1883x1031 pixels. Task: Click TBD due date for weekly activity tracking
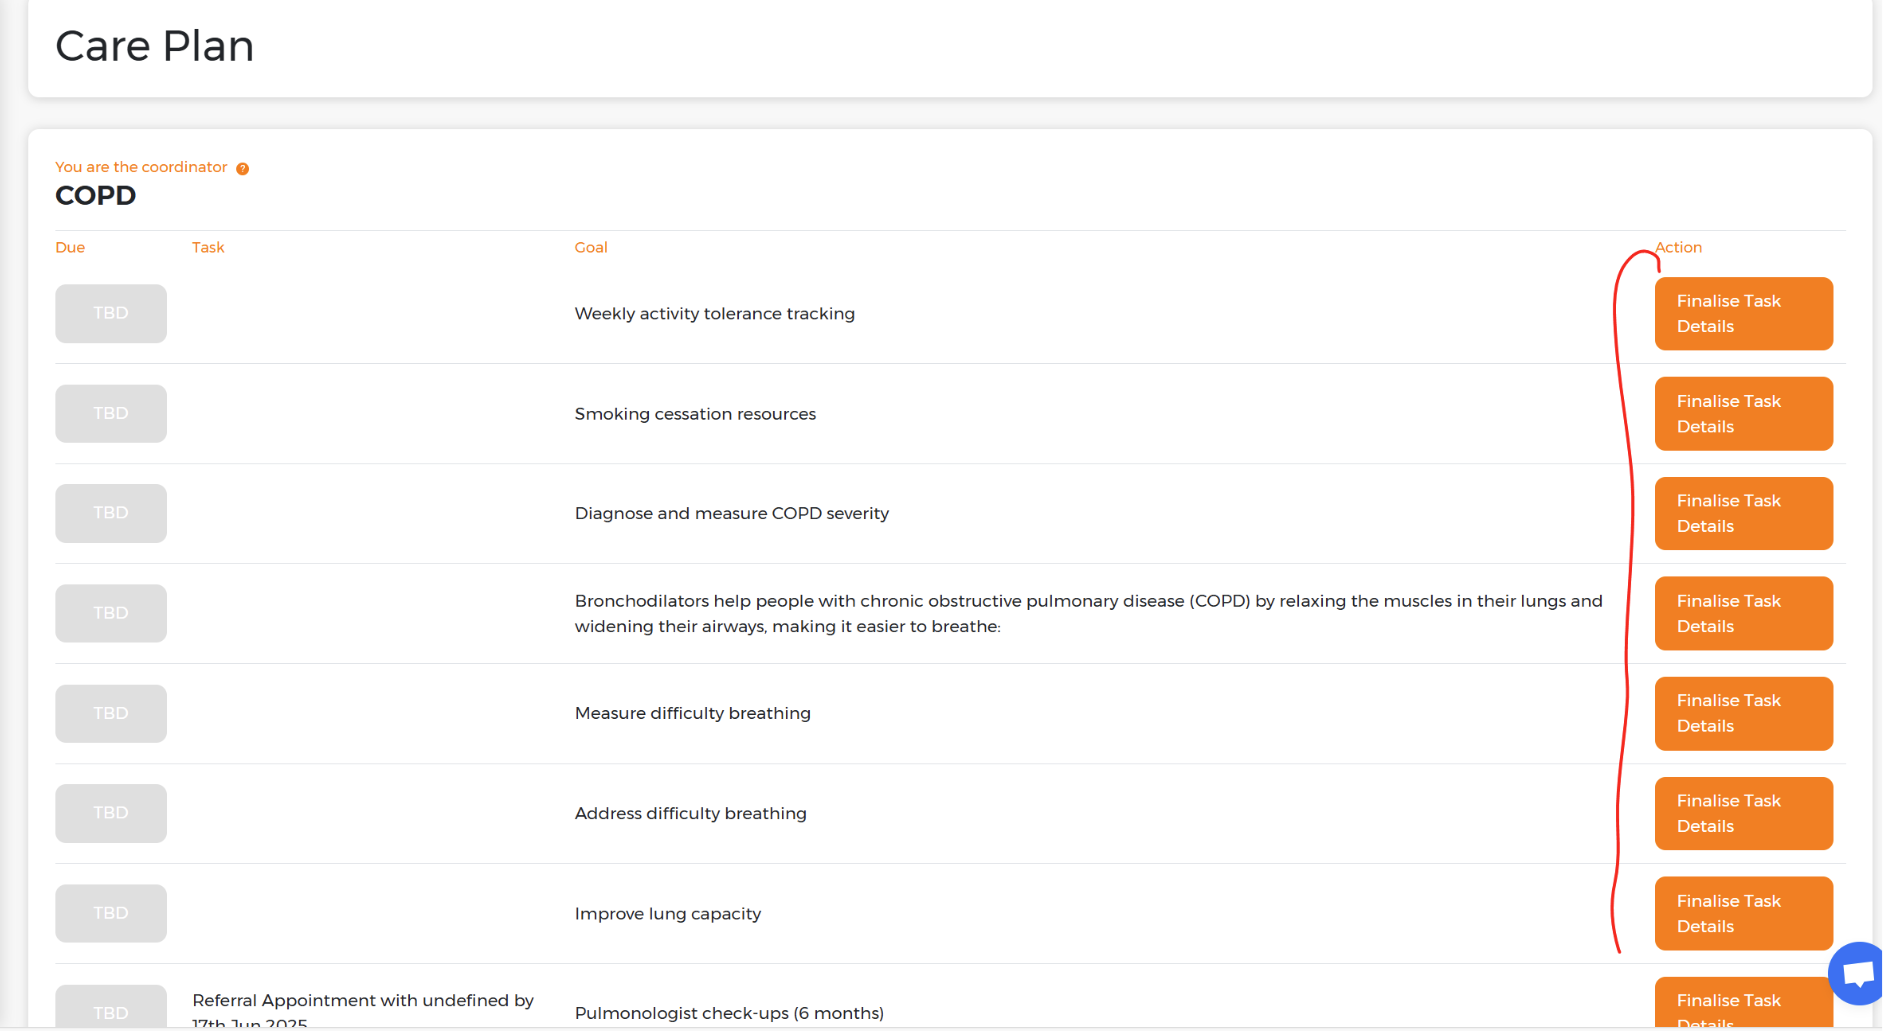point(111,314)
